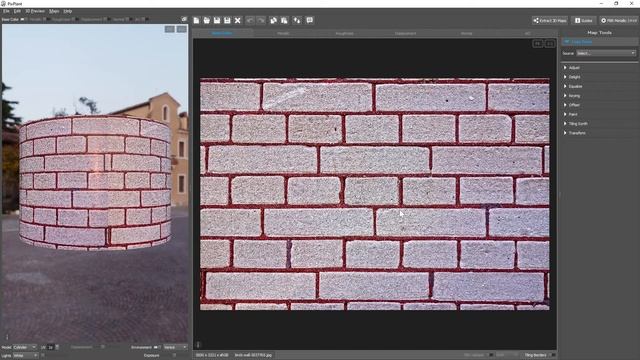640x360 pixels.
Task: Open the 3D Preview menu
Action: [35, 11]
